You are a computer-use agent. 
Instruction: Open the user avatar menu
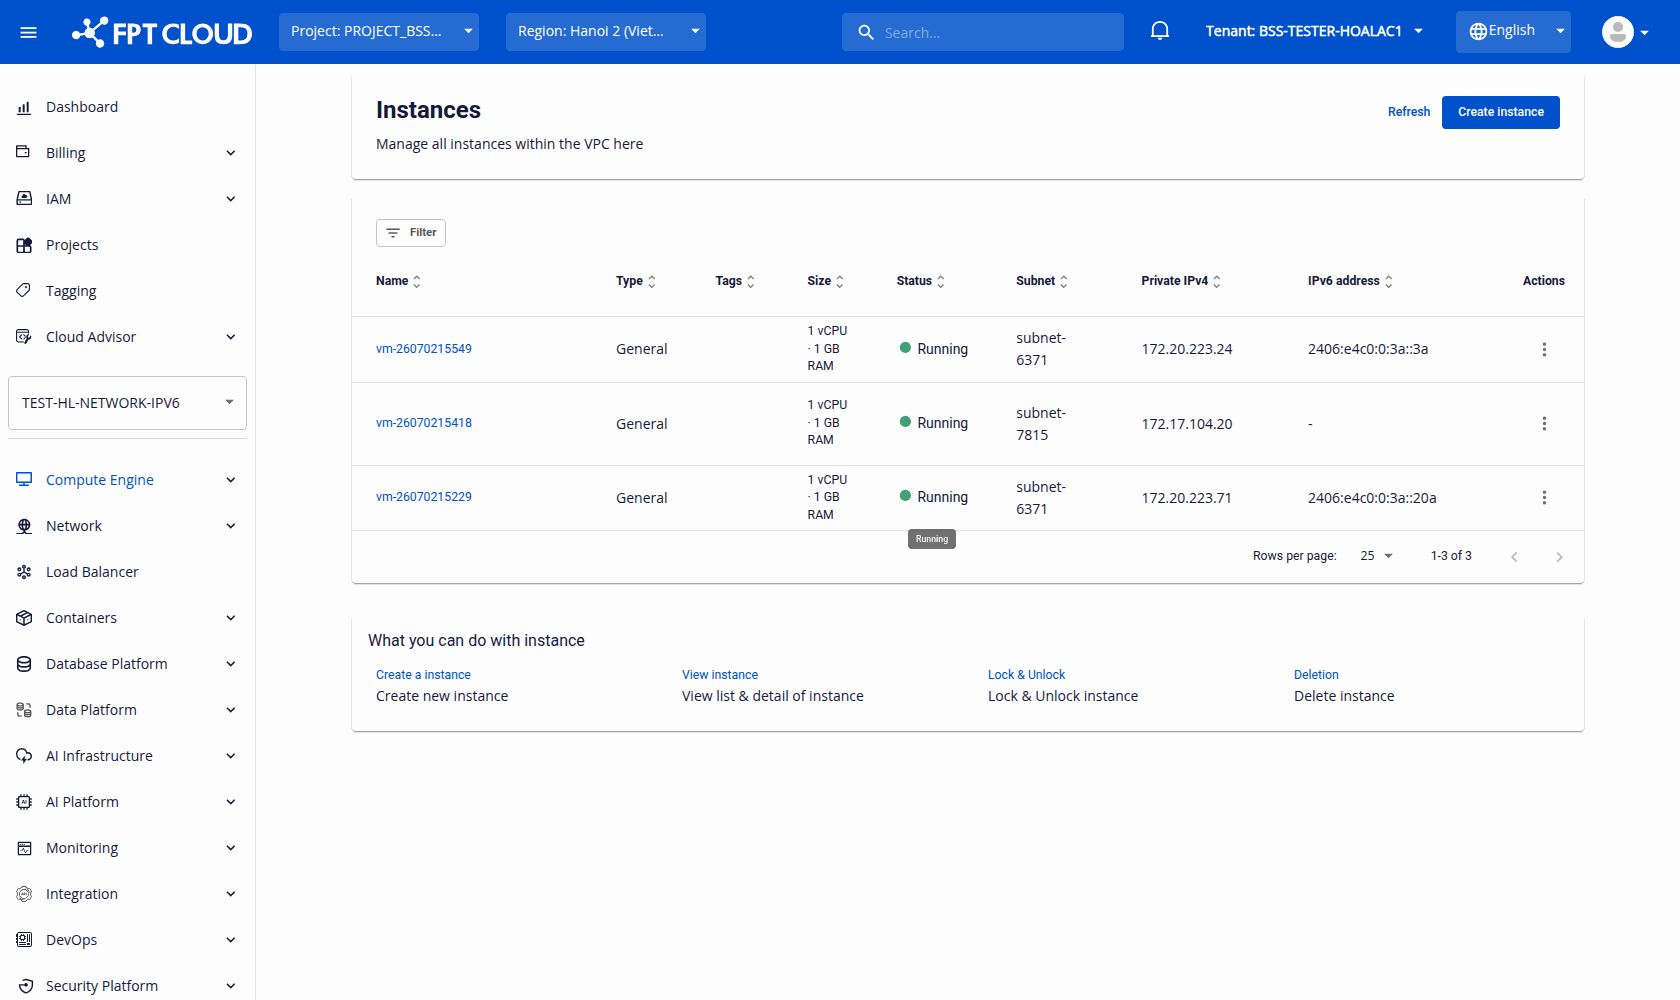point(1625,32)
